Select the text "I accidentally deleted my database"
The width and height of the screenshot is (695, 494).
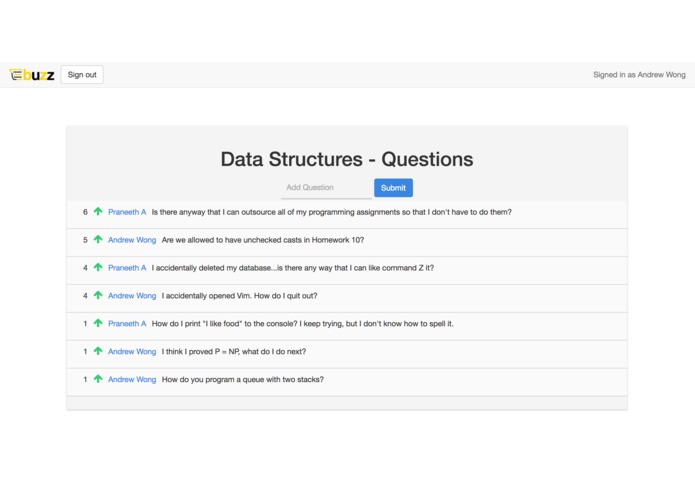pos(211,268)
